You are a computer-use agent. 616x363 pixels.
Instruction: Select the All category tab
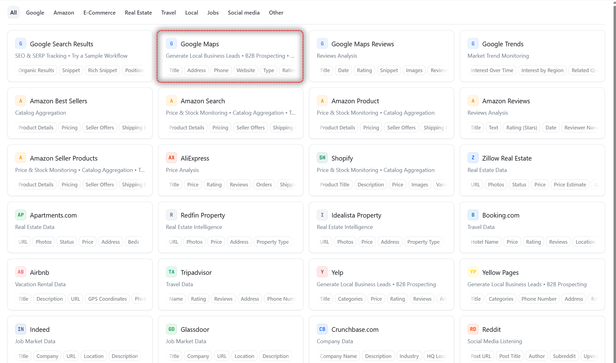pos(13,13)
